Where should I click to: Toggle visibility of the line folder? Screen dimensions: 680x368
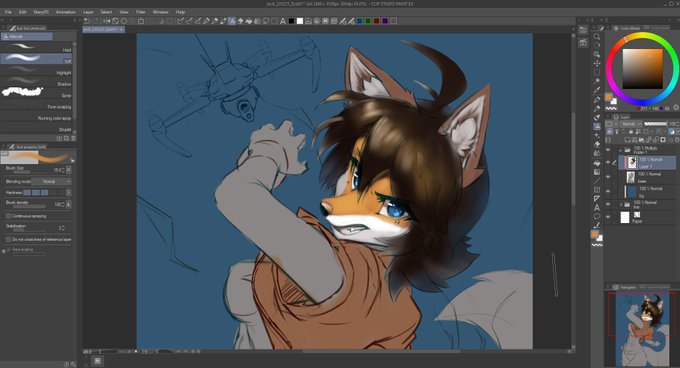[x=608, y=204]
